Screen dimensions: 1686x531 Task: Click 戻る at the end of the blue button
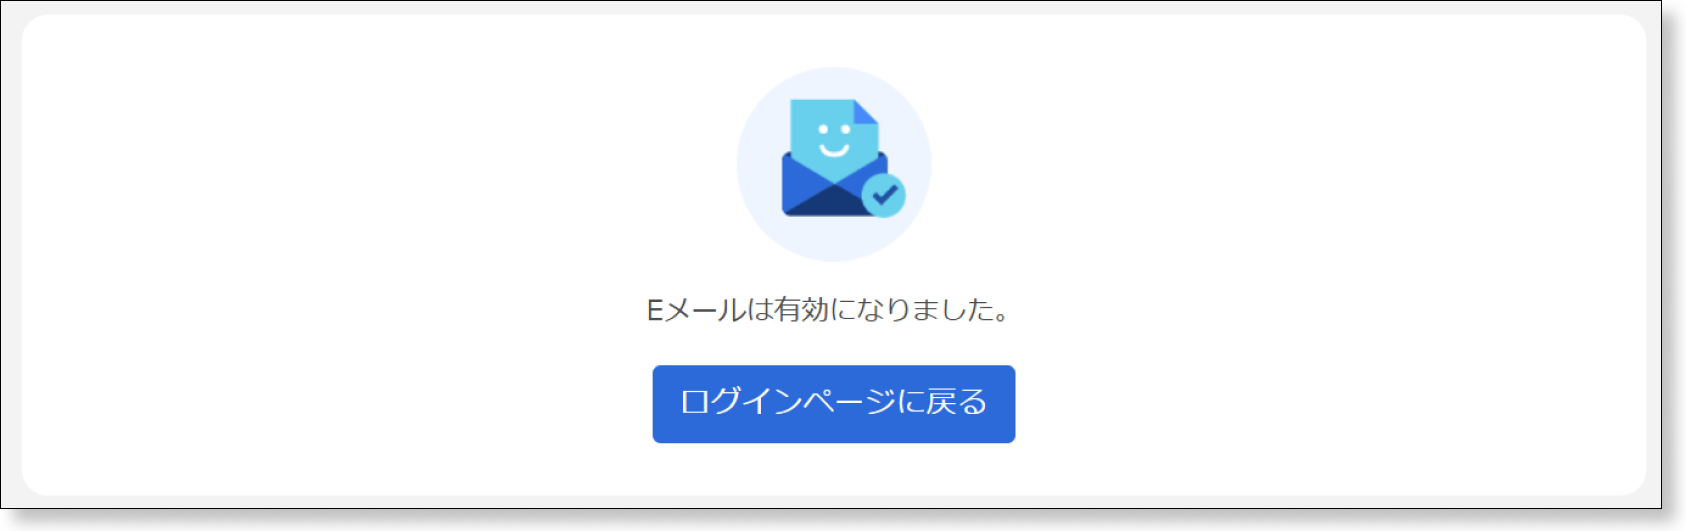click(957, 402)
